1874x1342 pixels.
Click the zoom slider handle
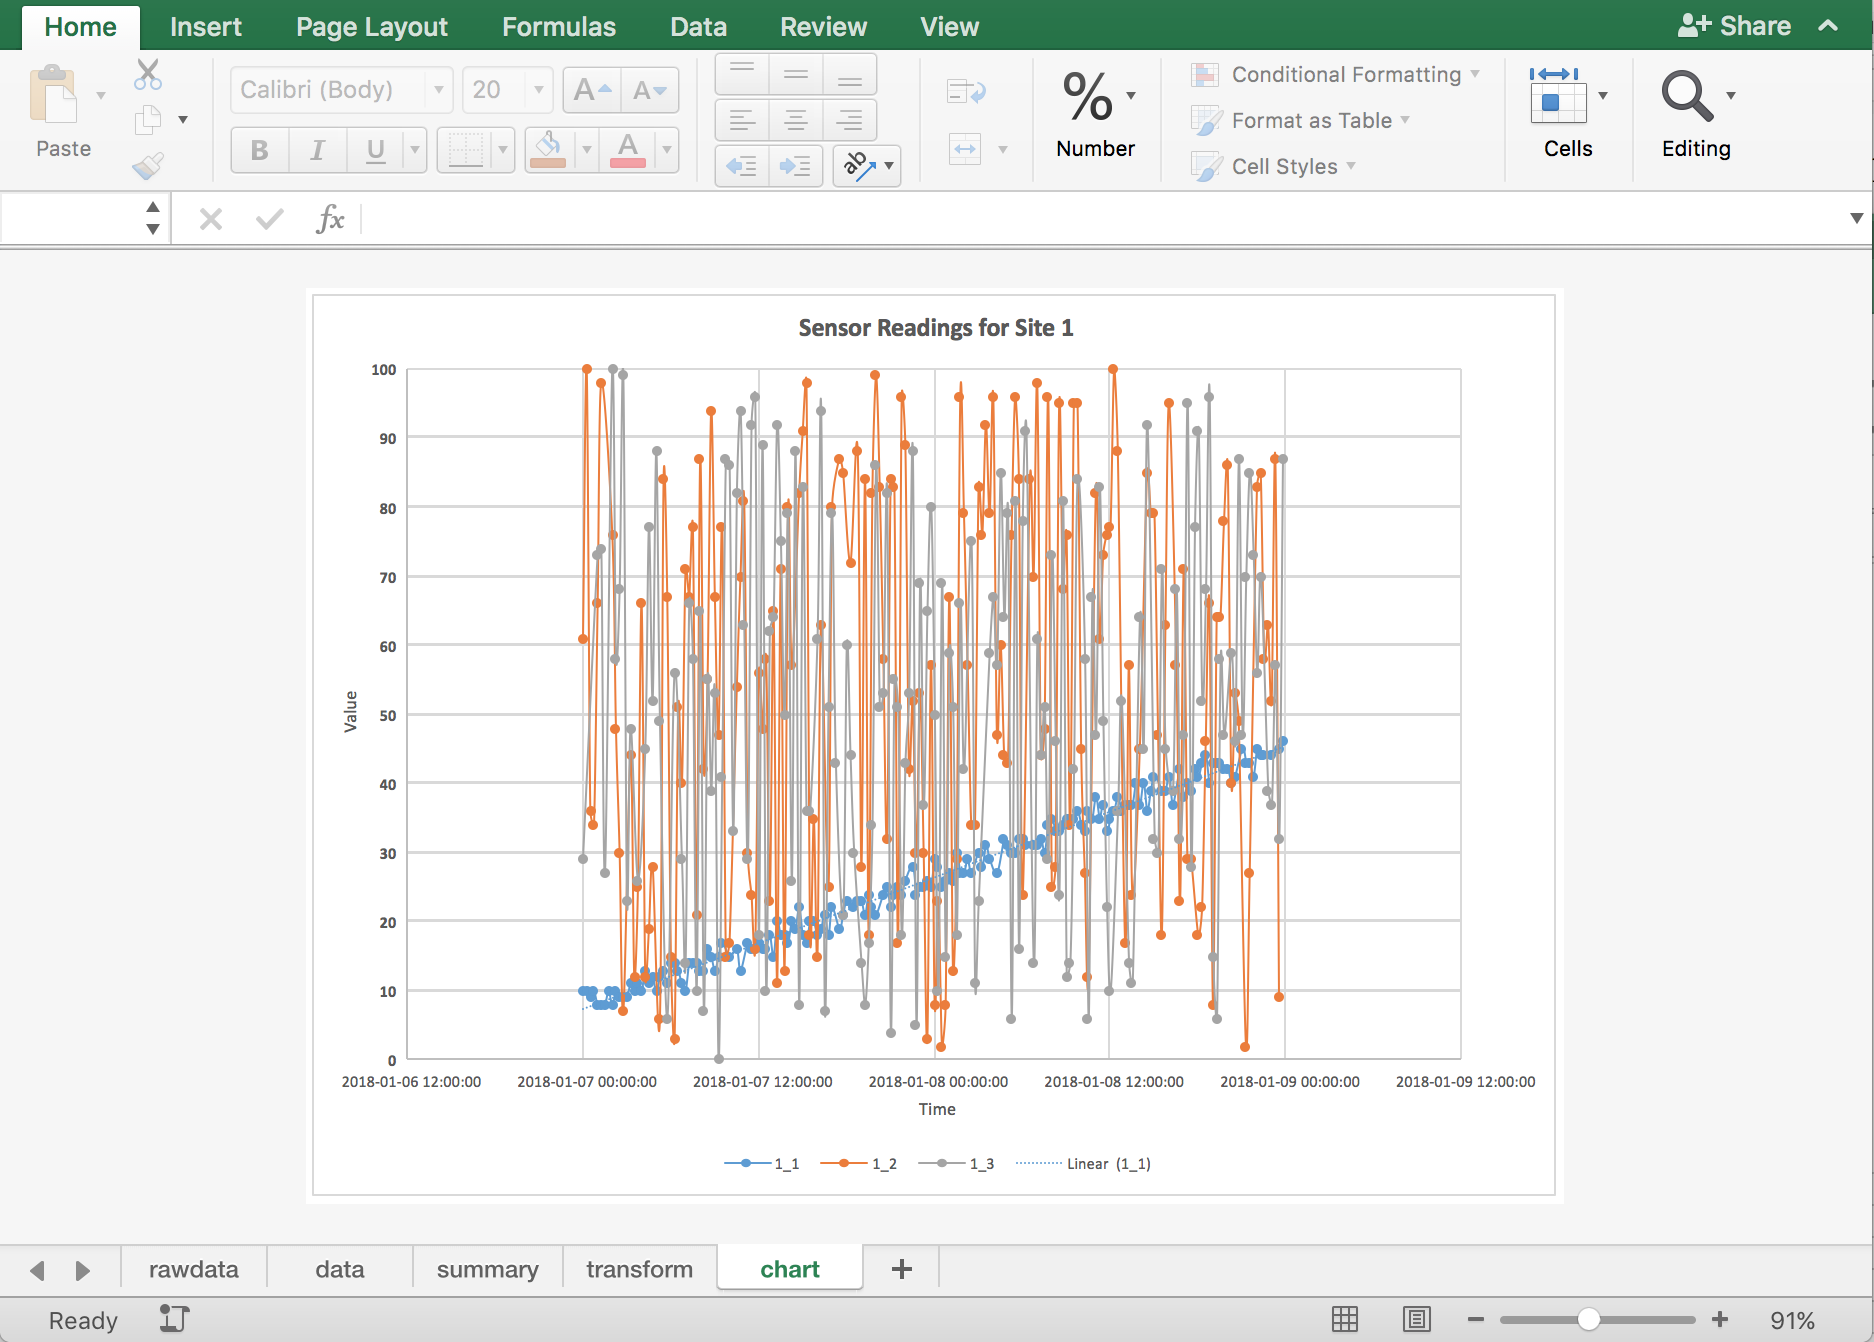click(1588, 1320)
